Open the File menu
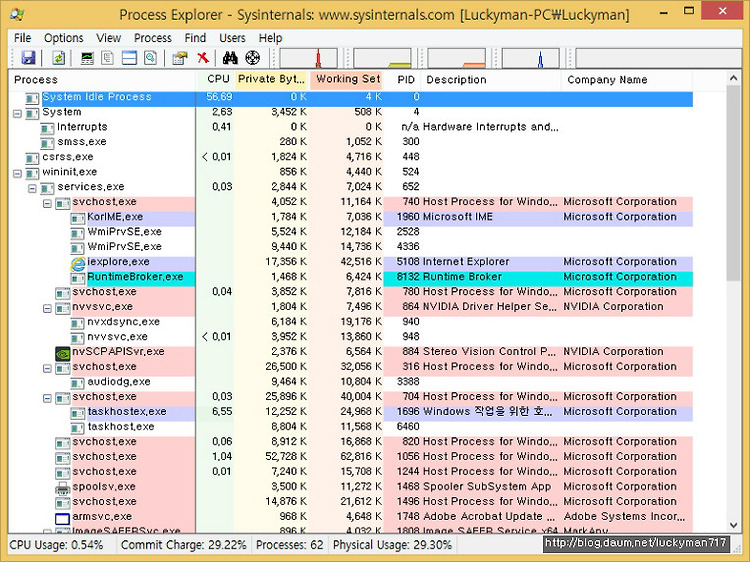 22,38
